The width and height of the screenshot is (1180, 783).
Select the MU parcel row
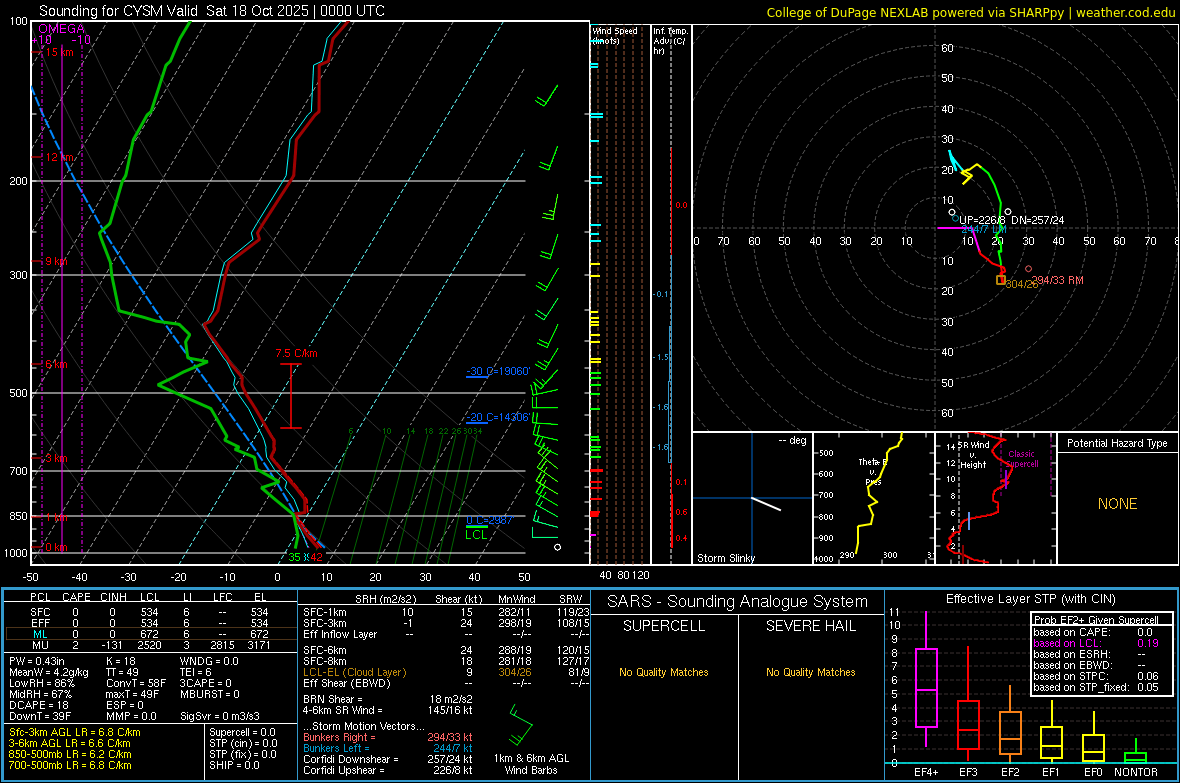(x=150, y=645)
